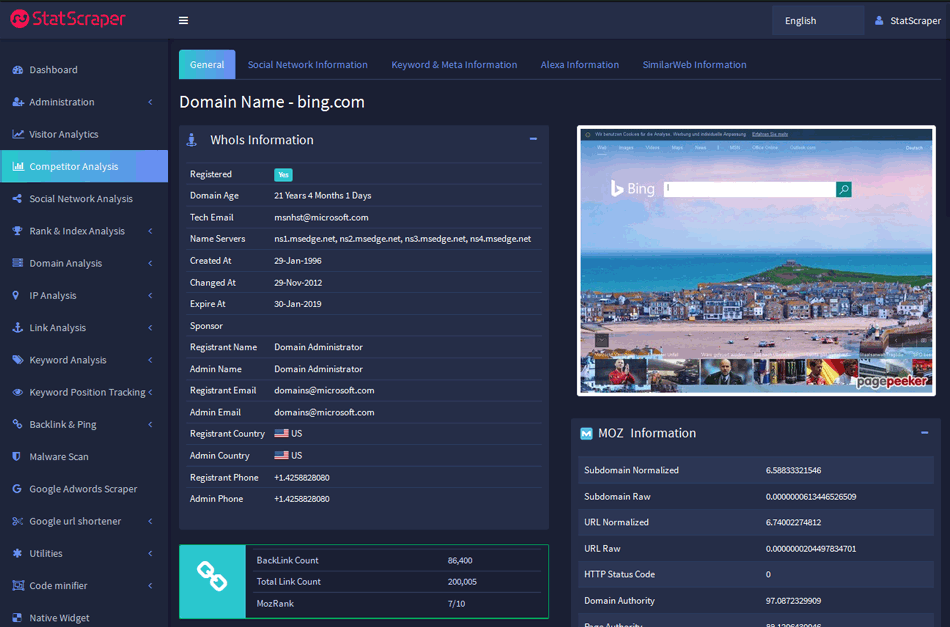Switch to Social Network Information tab

308,64
